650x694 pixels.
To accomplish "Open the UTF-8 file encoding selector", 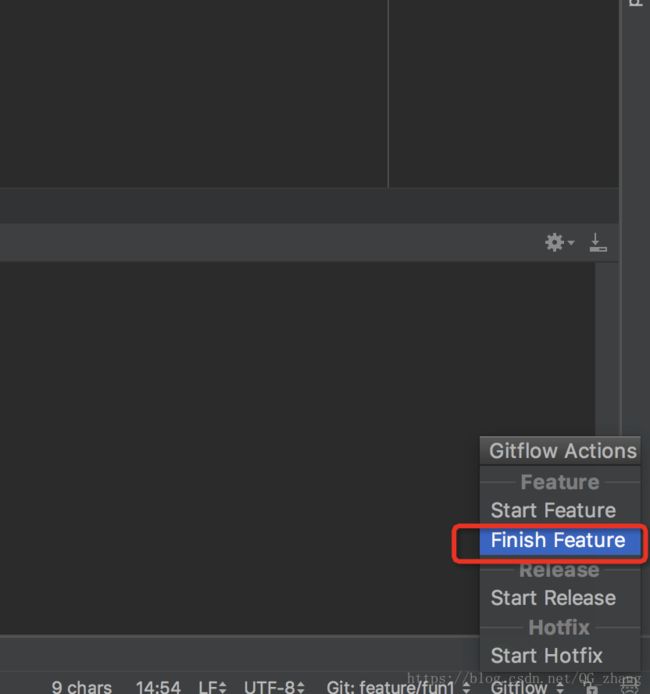I will pos(274,687).
